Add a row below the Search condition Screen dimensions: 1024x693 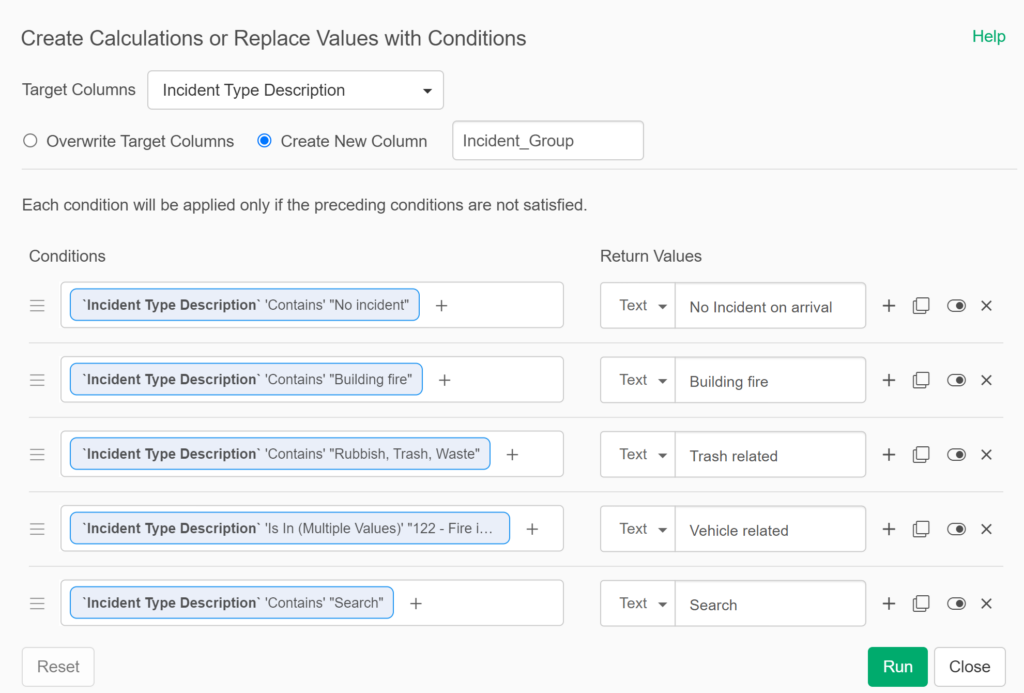tap(888, 604)
